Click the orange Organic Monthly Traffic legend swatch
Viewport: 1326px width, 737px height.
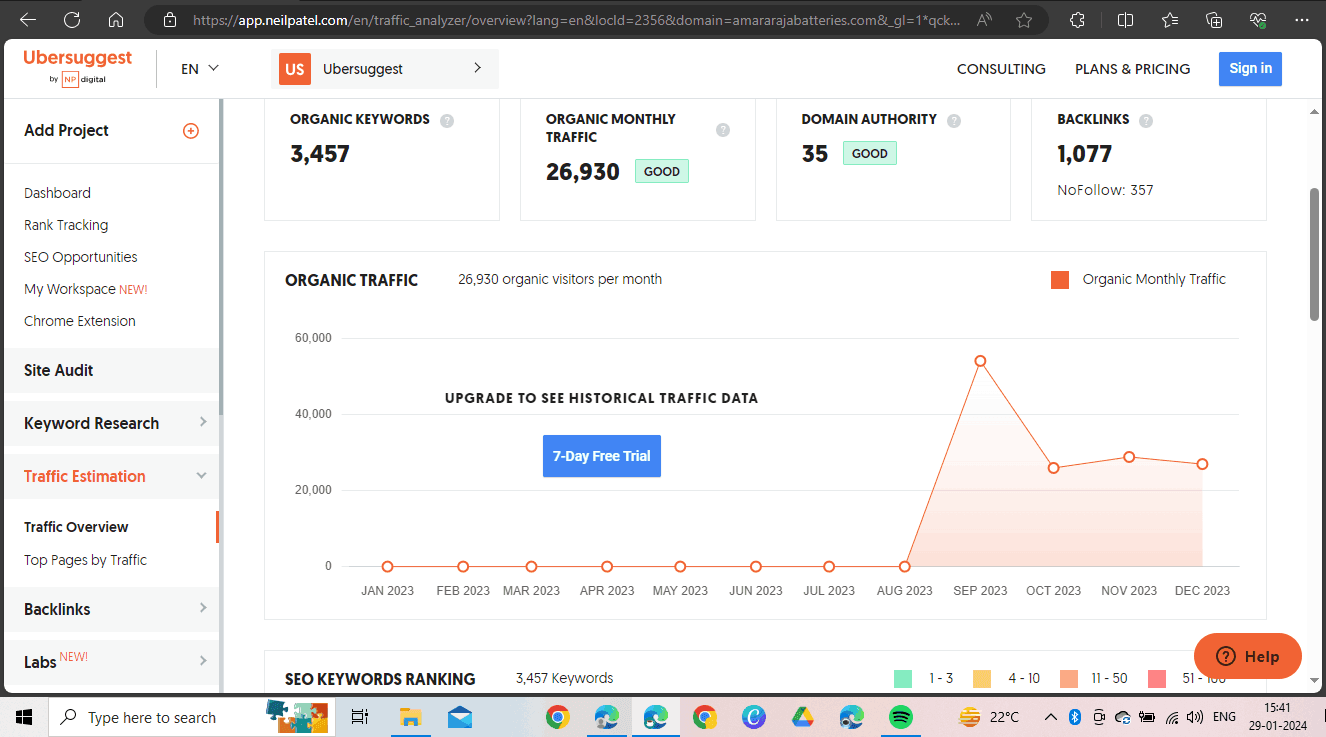[1059, 280]
